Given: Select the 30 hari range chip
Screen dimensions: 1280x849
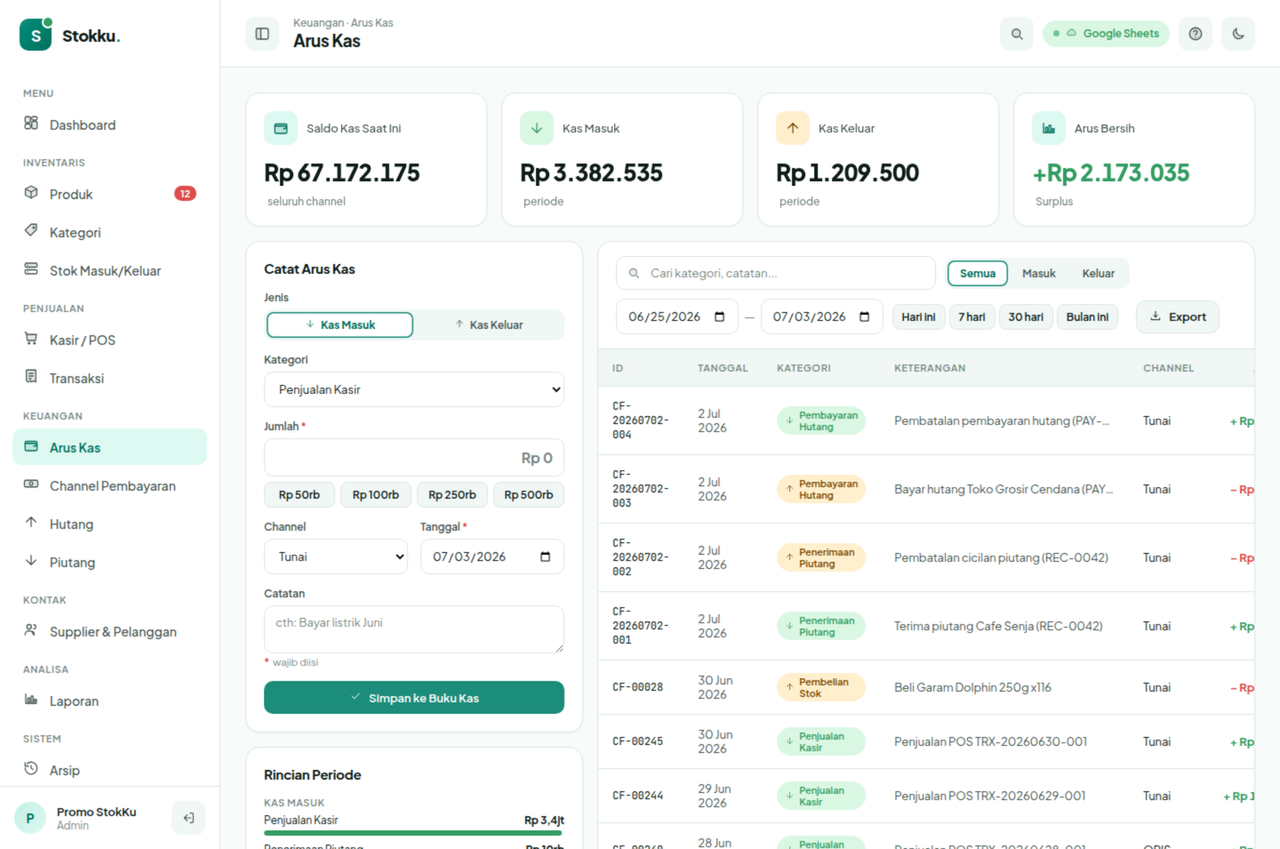Looking at the screenshot, I should pyautogui.click(x=1026, y=317).
